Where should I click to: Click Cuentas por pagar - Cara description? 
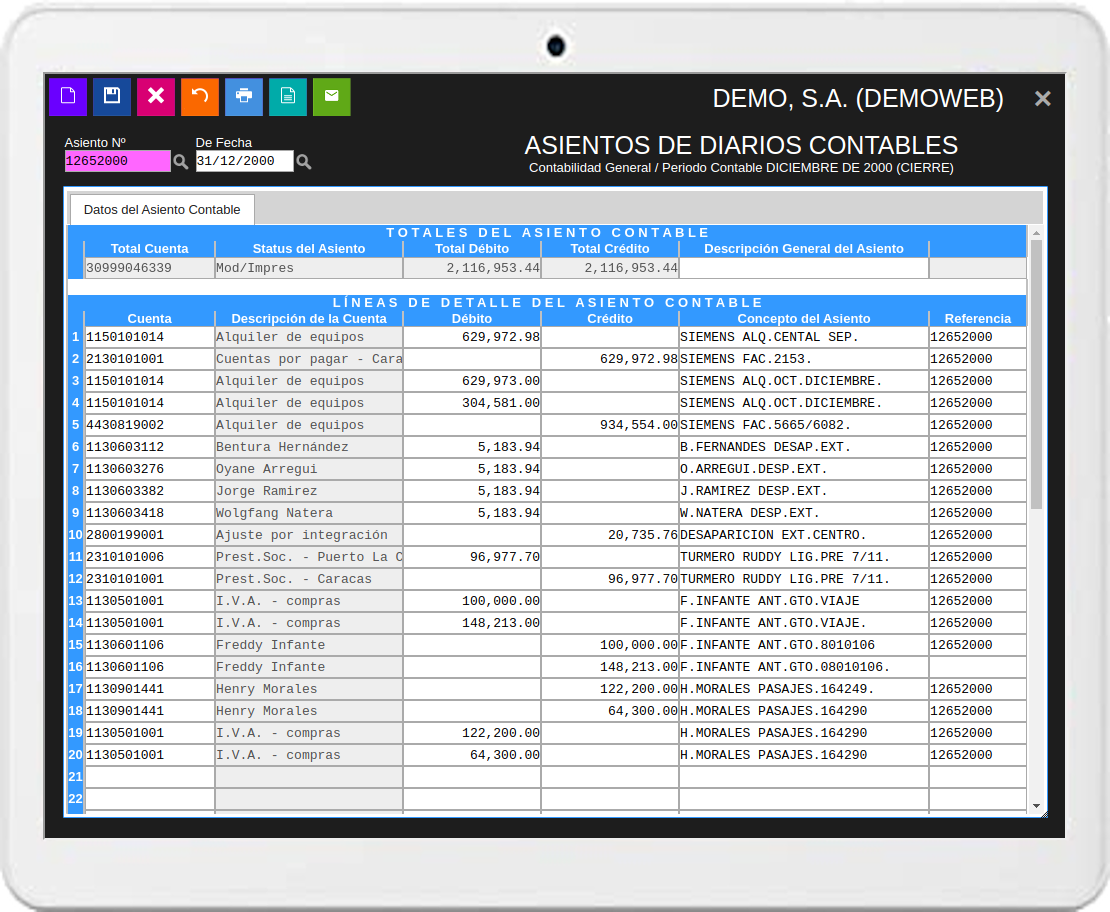point(309,359)
